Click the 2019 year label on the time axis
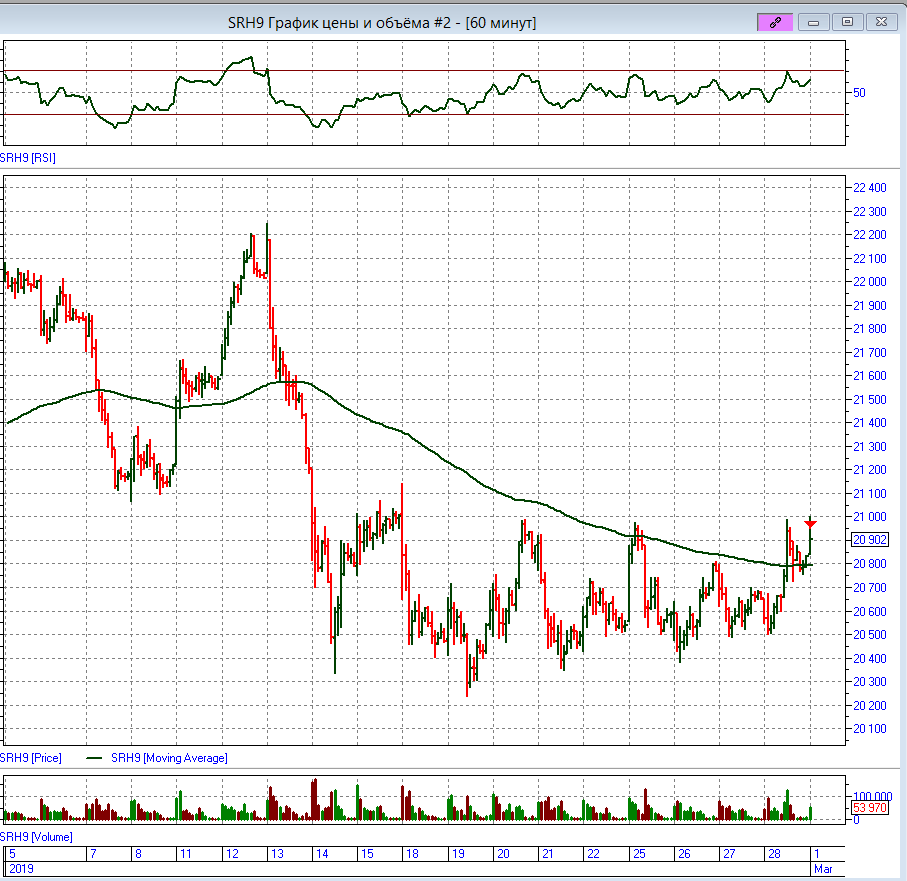 pos(21,869)
